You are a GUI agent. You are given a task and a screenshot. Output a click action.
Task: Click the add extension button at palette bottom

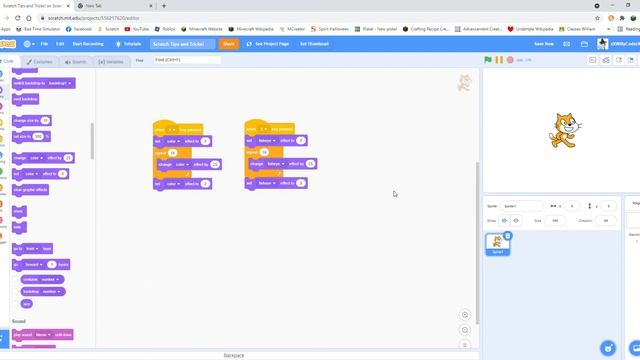(3, 338)
